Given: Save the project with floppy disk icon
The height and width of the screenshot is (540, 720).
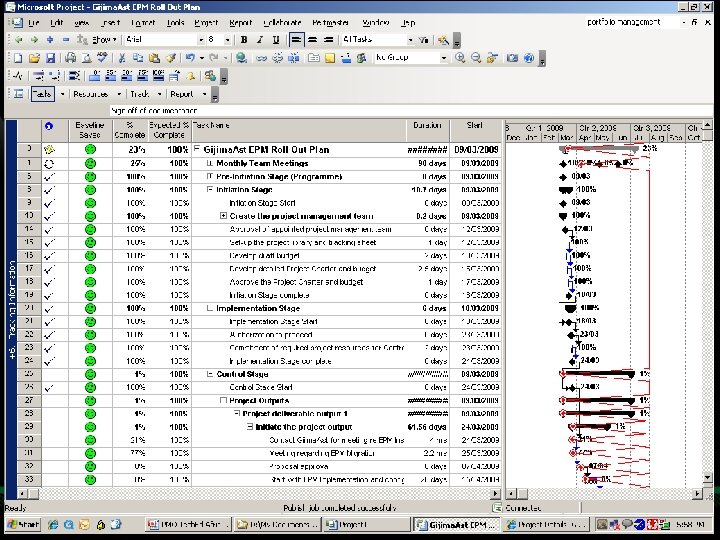Looking at the screenshot, I should tap(50, 58).
